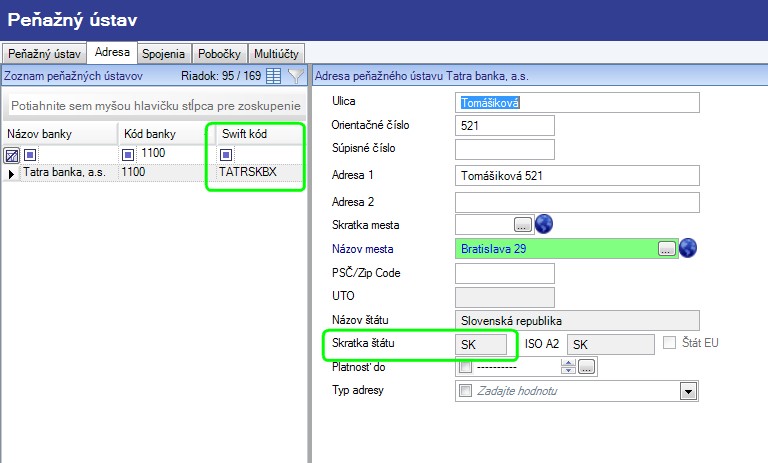This screenshot has width=768, height=463.
Task: Open the Typ adresy dropdown arrow
Action: click(x=688, y=391)
